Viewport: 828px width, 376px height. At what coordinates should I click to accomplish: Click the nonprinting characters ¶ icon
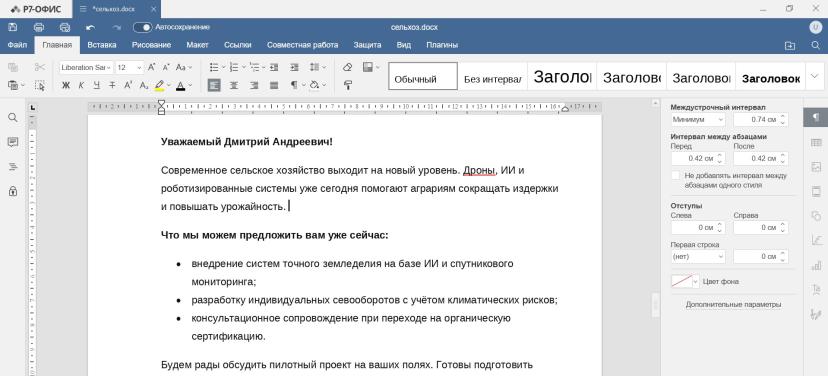(294, 85)
